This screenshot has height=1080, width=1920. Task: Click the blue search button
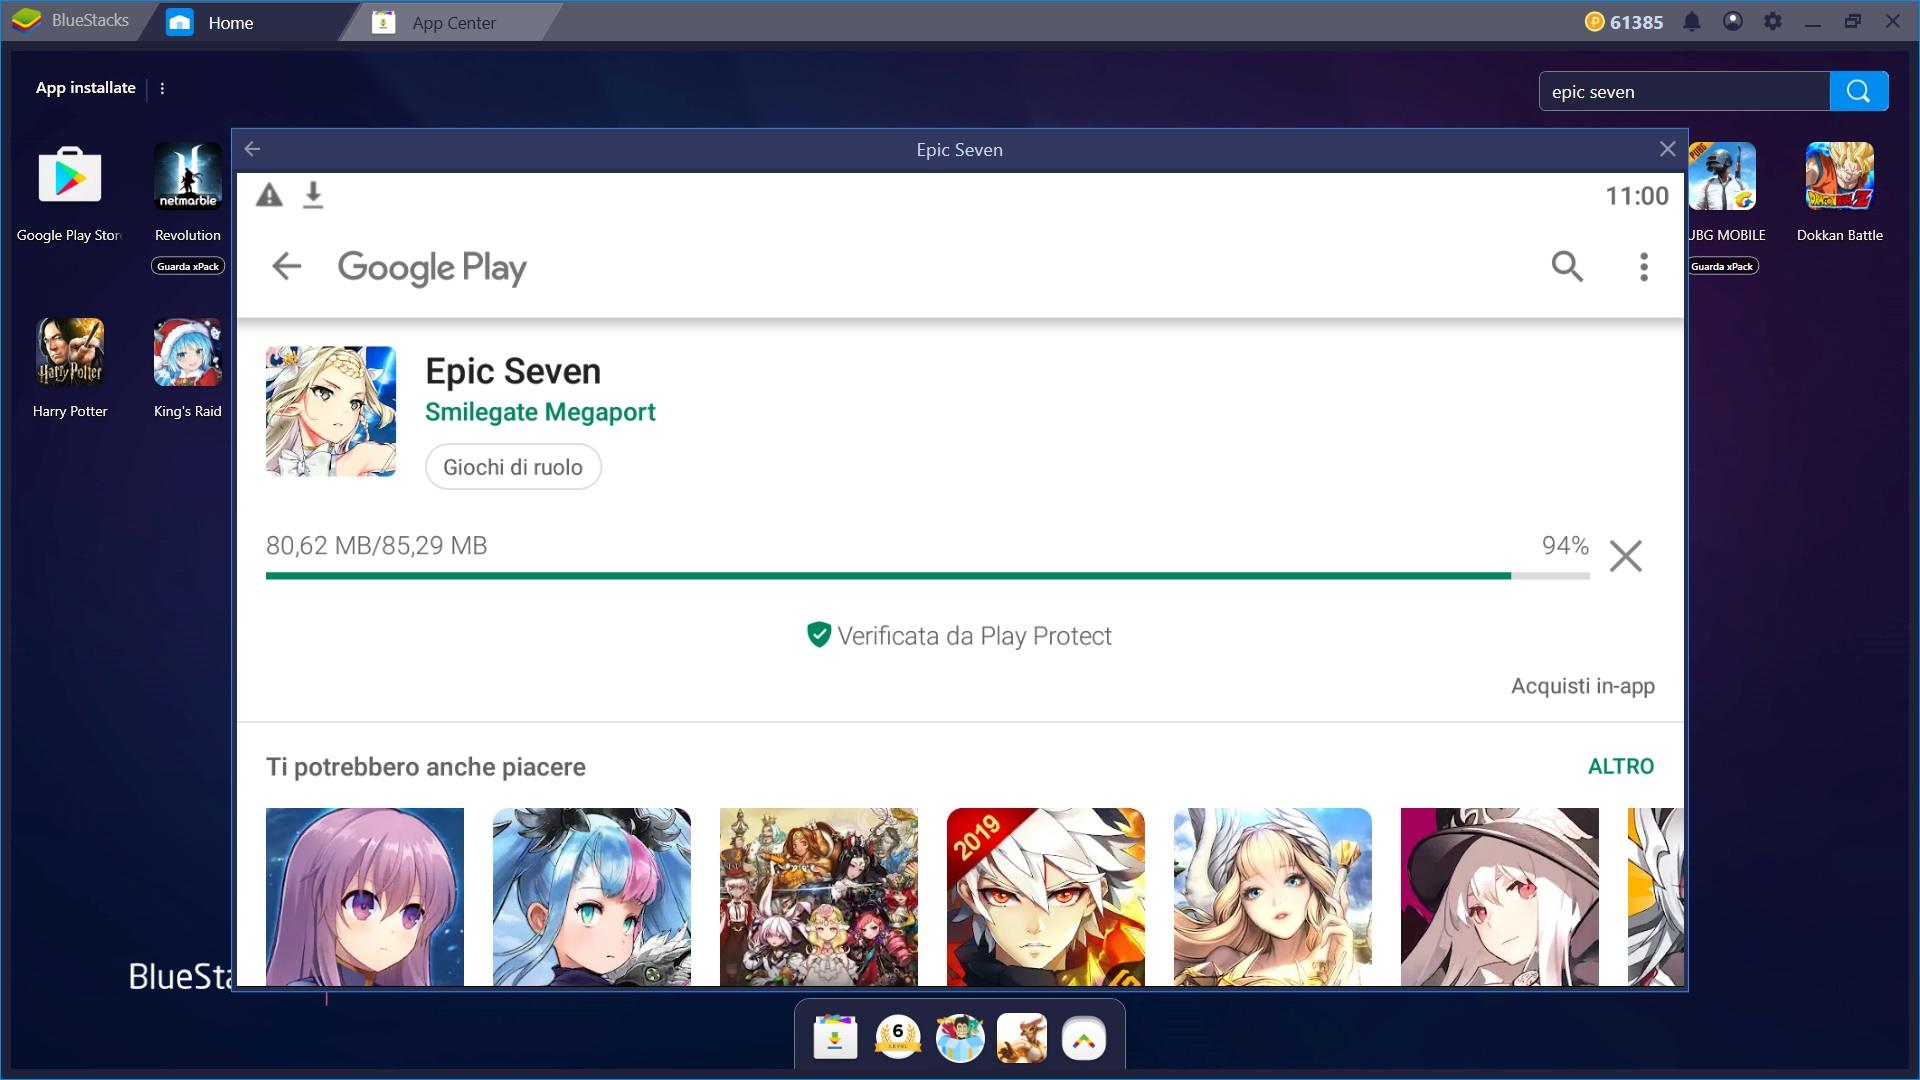point(1859,91)
